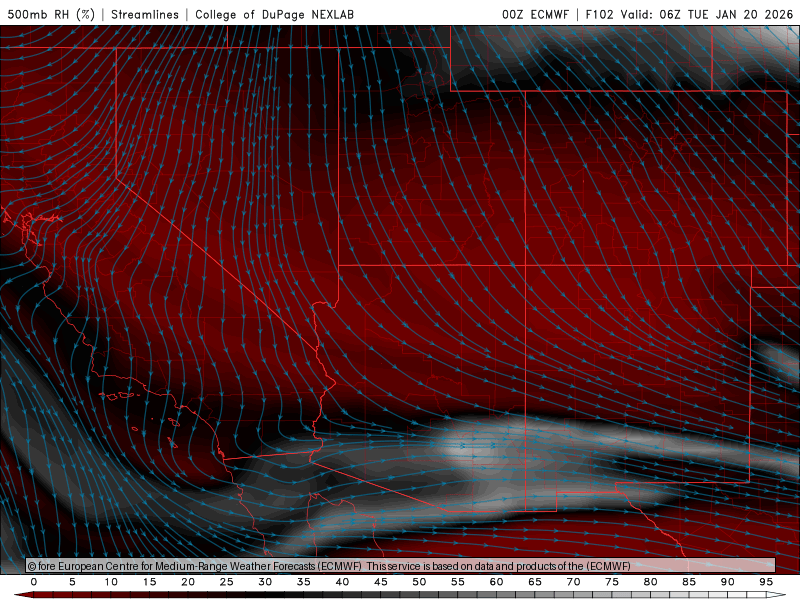Click the colorbar label '85'
Screen dimensions: 800x600
(x=689, y=582)
